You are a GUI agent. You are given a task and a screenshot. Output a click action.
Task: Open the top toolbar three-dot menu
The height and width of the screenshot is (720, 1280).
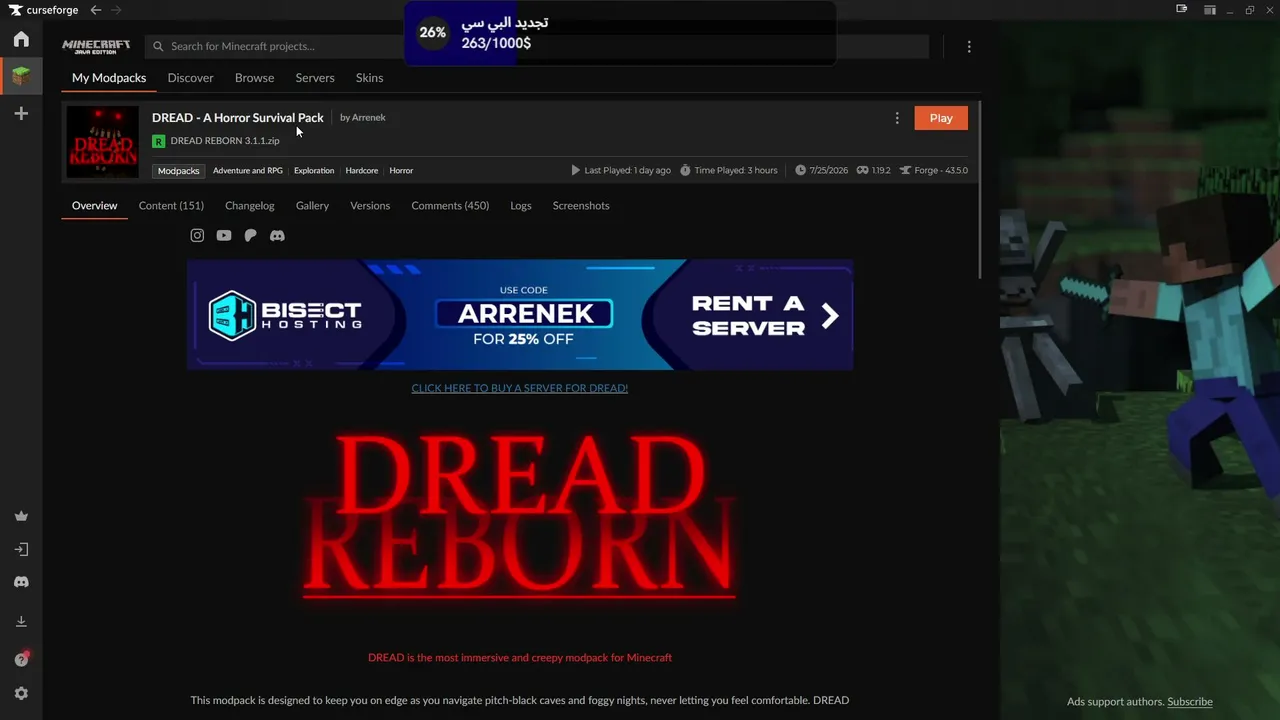click(x=969, y=46)
